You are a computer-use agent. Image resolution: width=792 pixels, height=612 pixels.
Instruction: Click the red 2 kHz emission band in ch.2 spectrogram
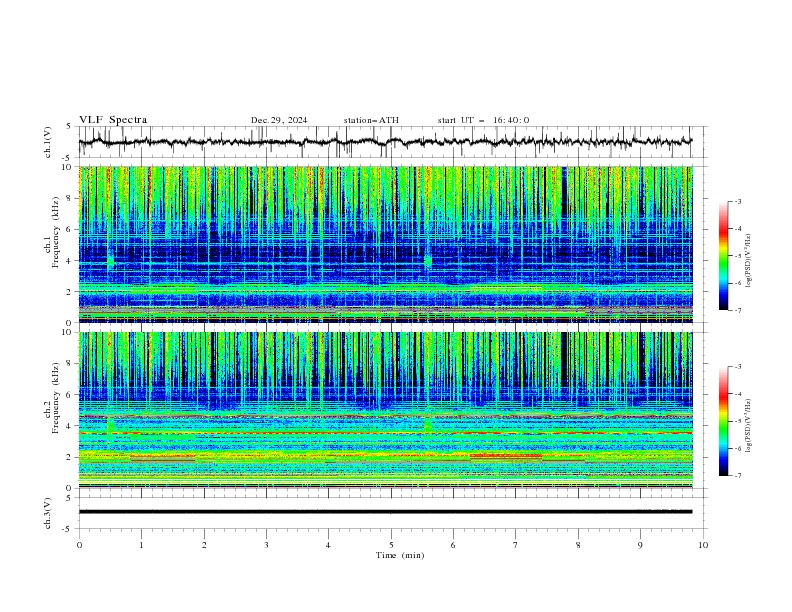pos(506,456)
